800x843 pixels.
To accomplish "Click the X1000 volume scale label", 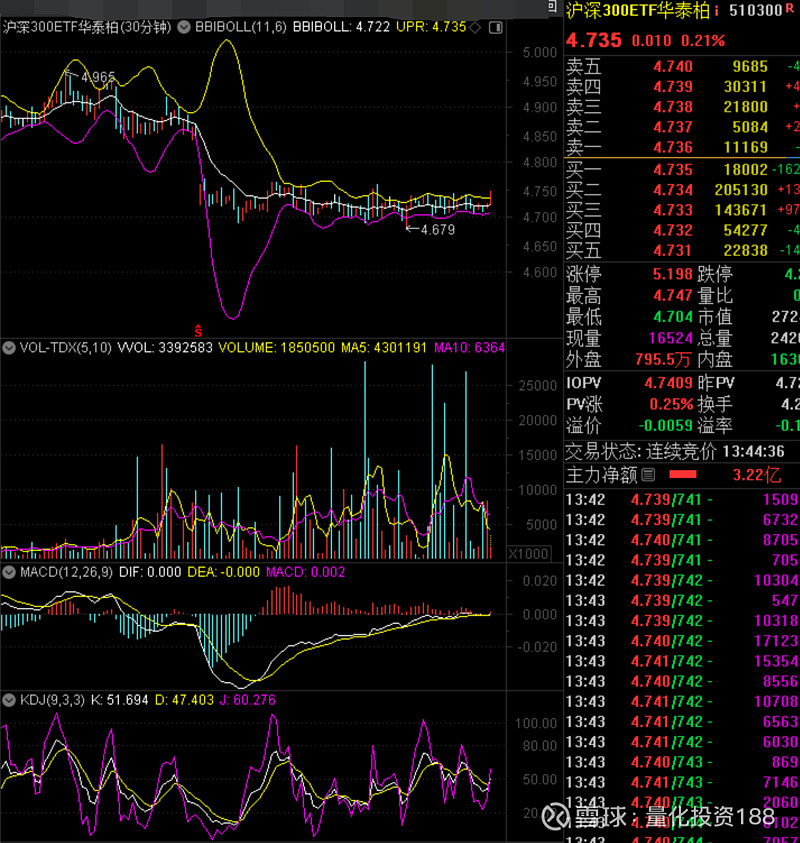I will 528,554.
